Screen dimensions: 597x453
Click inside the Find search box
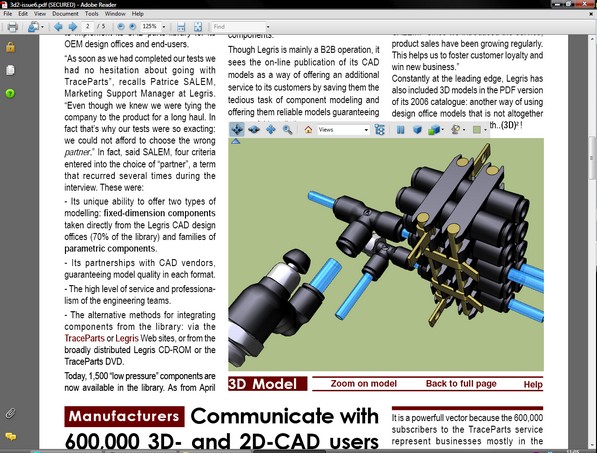(238, 27)
